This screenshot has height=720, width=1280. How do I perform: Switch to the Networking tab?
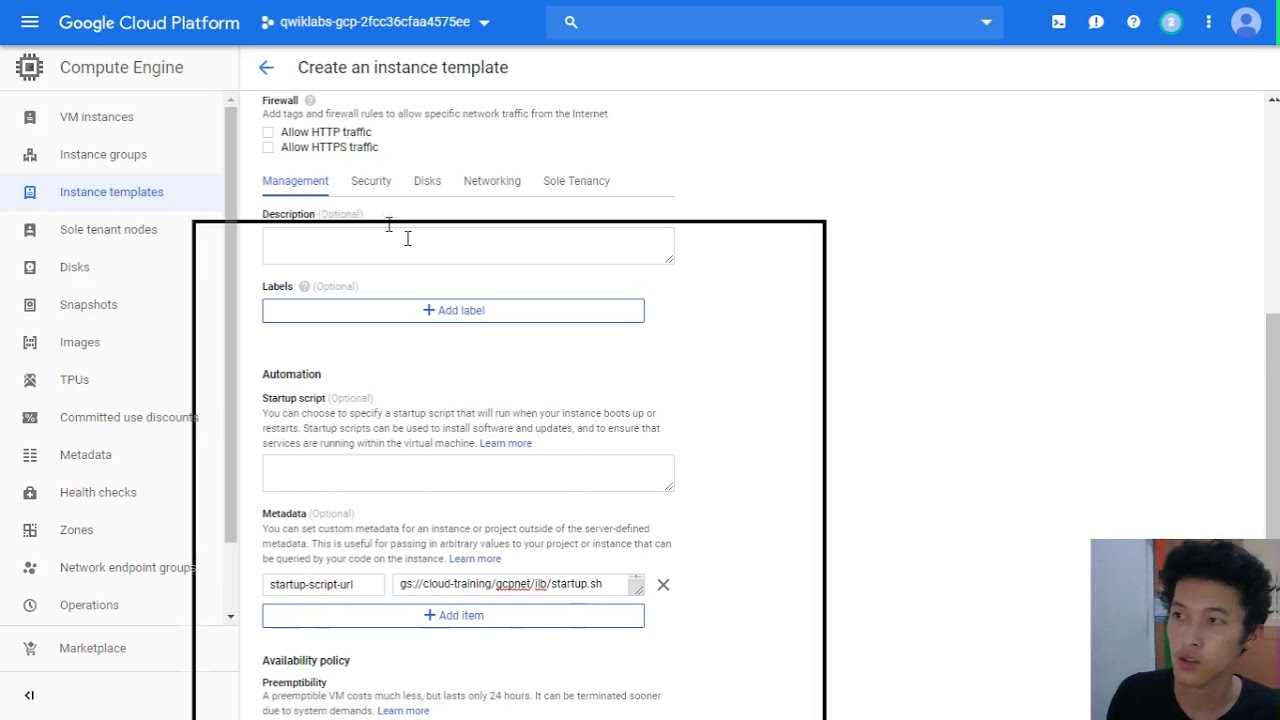[x=492, y=181]
